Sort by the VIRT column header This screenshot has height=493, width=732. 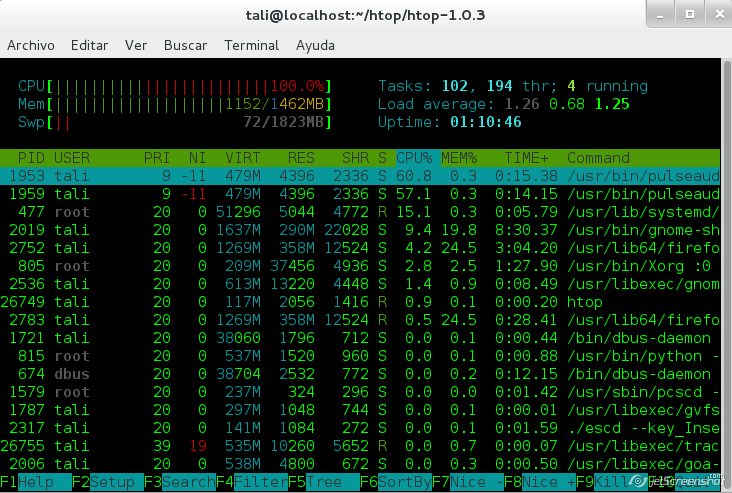point(243,158)
